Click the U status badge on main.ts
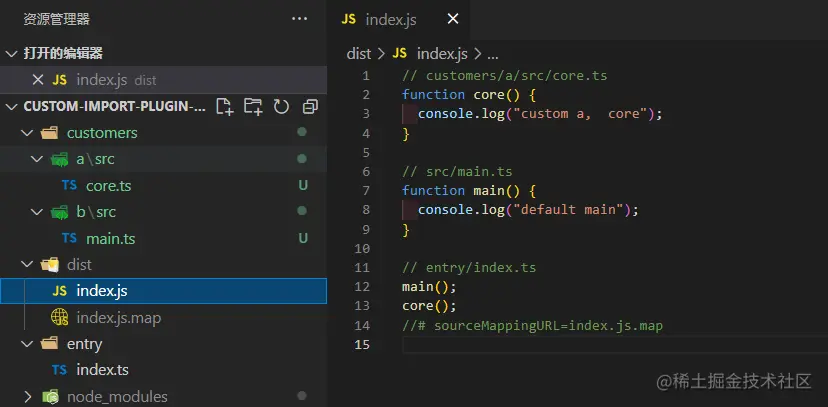The image size is (828, 407). click(303, 238)
